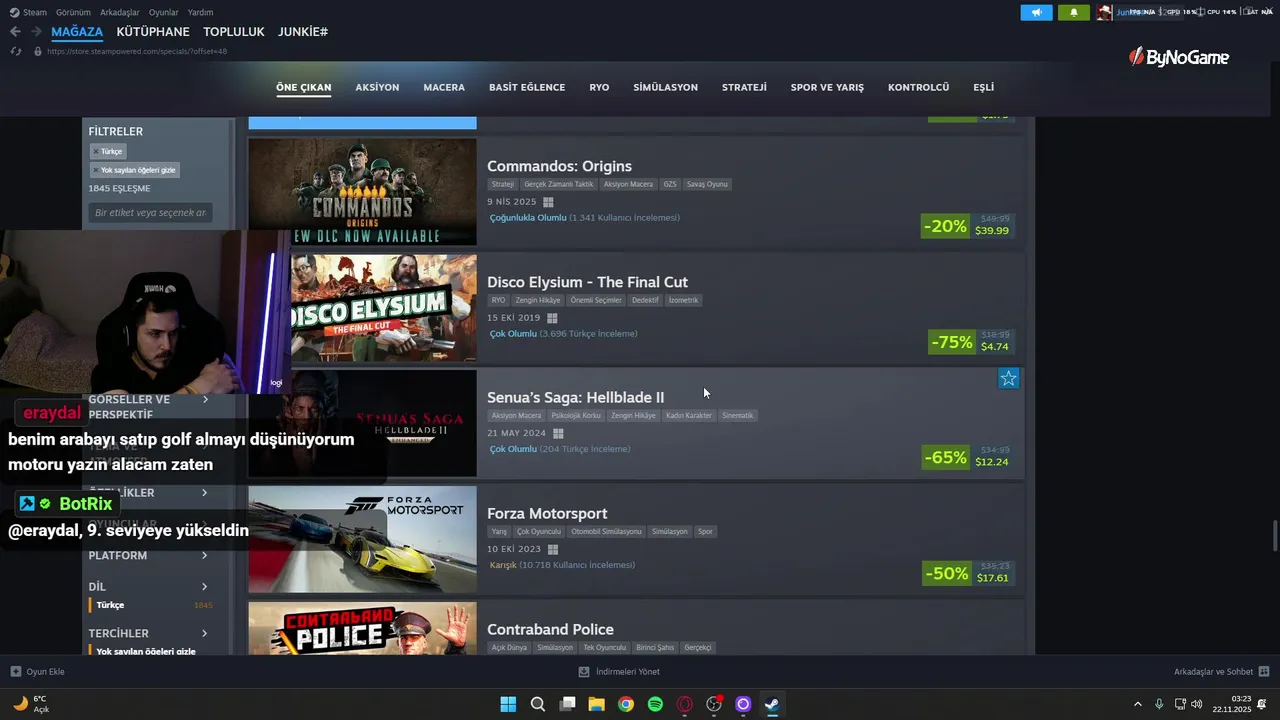Screen dimensions: 1280x720
Task: Click the Steam logo menu
Action: coord(28,12)
